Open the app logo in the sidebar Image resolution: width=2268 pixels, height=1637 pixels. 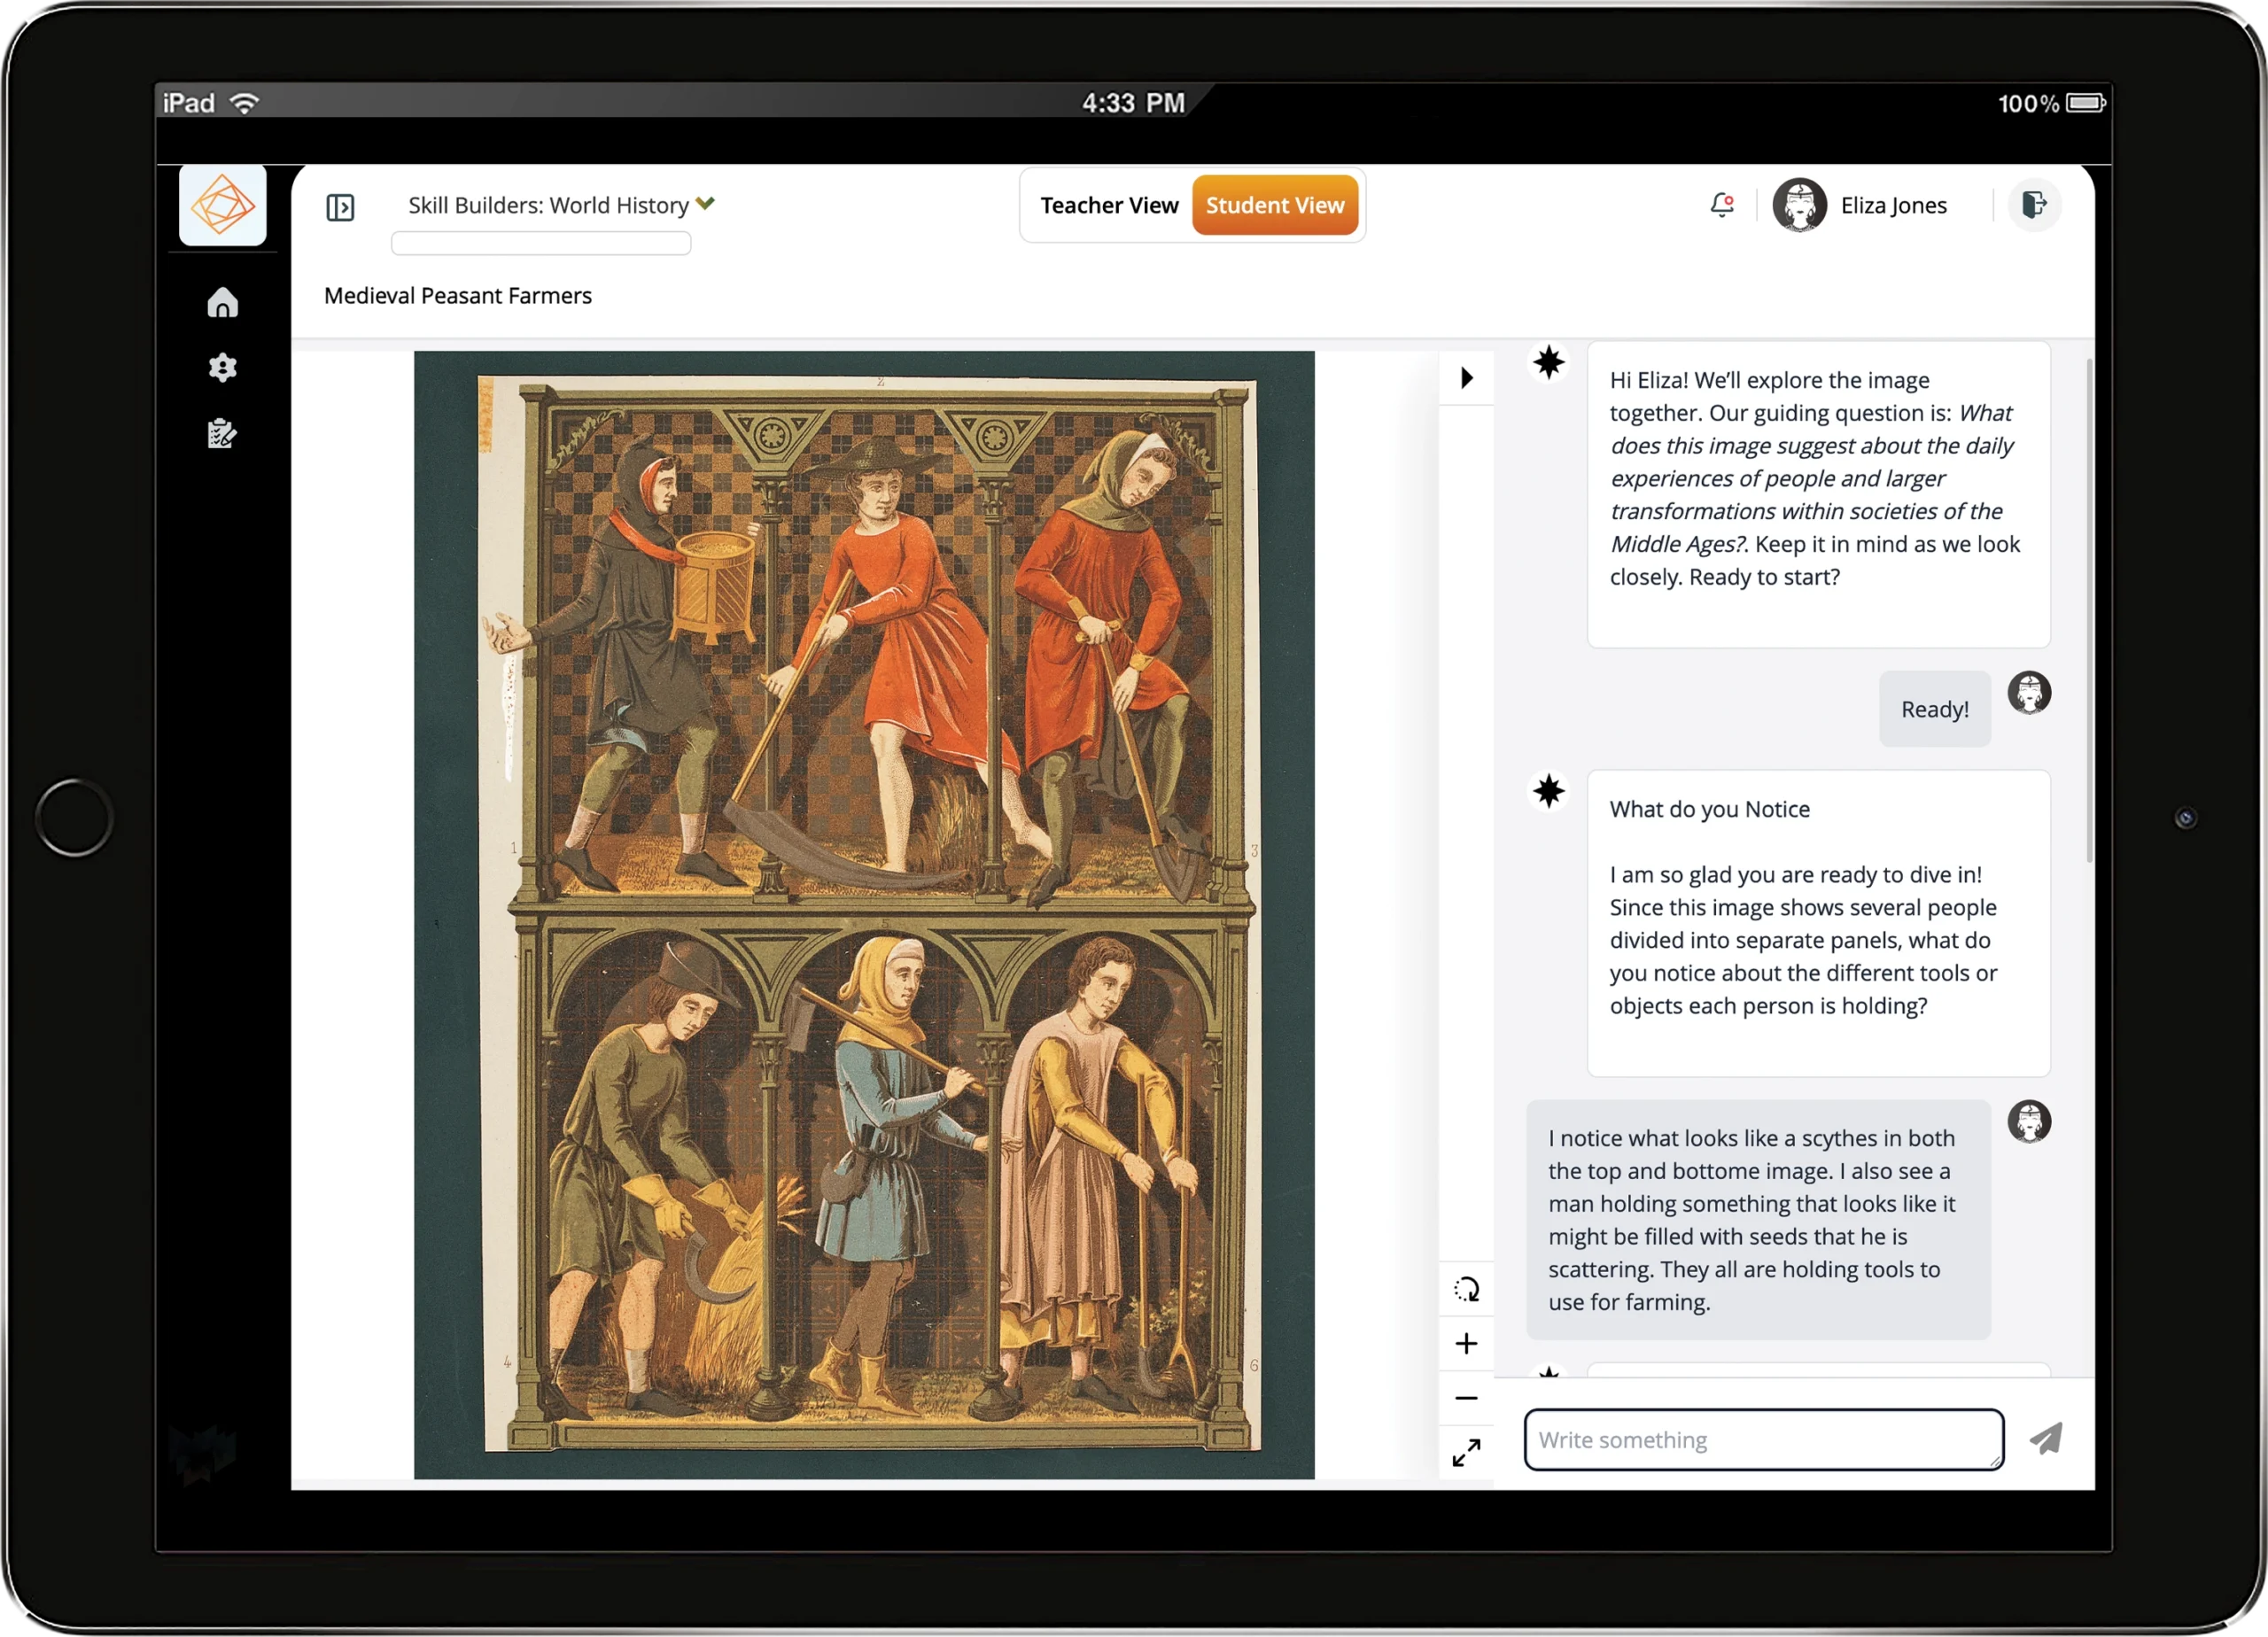[x=222, y=205]
